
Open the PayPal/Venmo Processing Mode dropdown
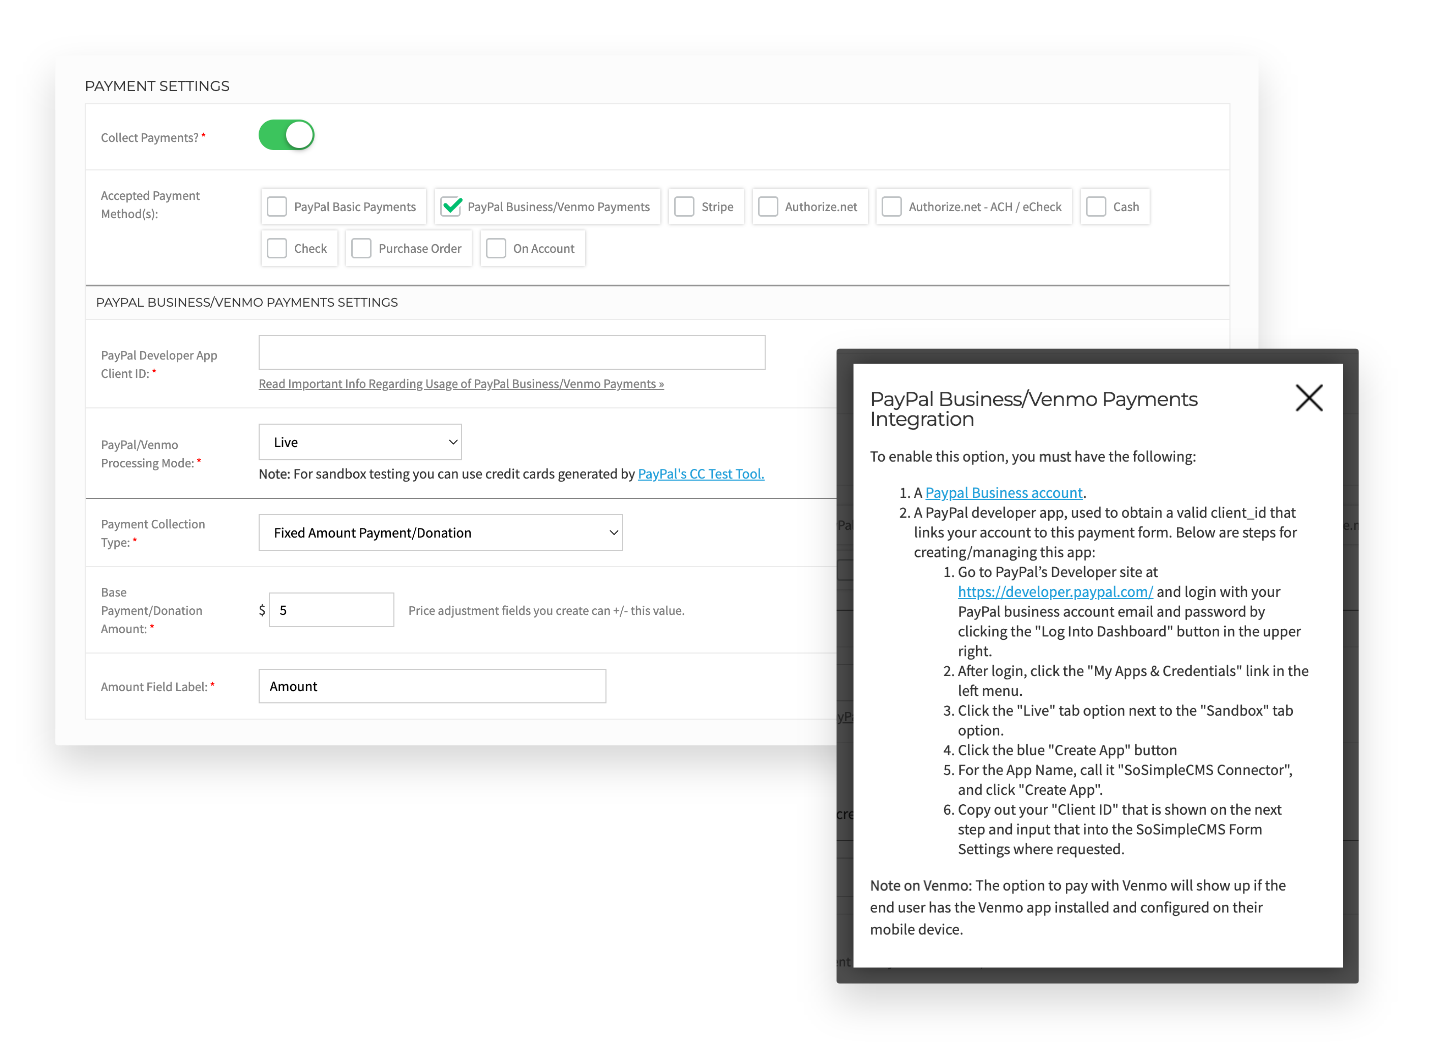(360, 442)
